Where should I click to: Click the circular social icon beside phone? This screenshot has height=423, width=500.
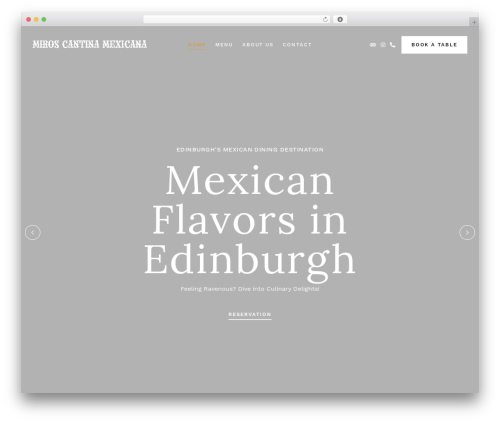(383, 45)
